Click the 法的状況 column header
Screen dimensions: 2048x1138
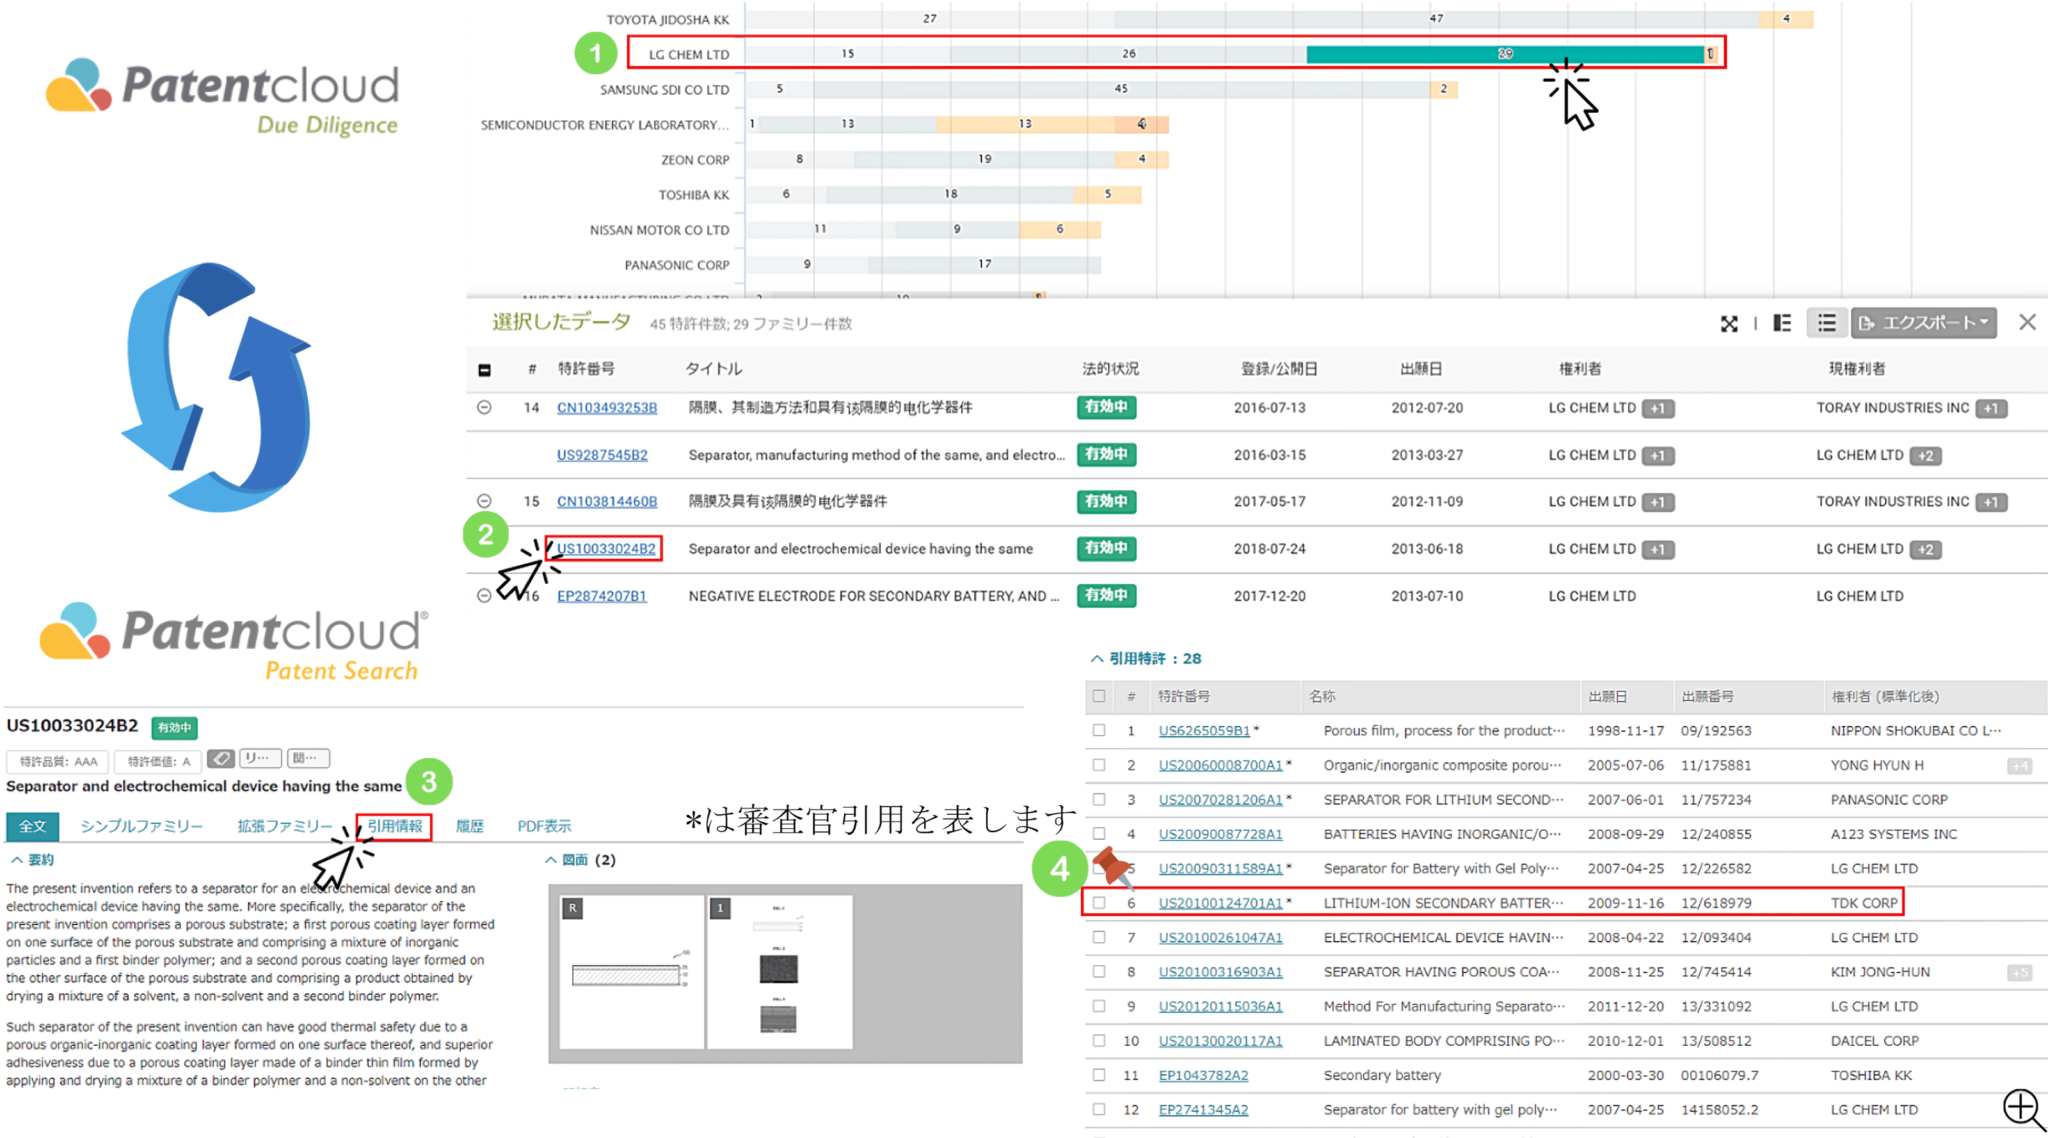(x=1110, y=369)
